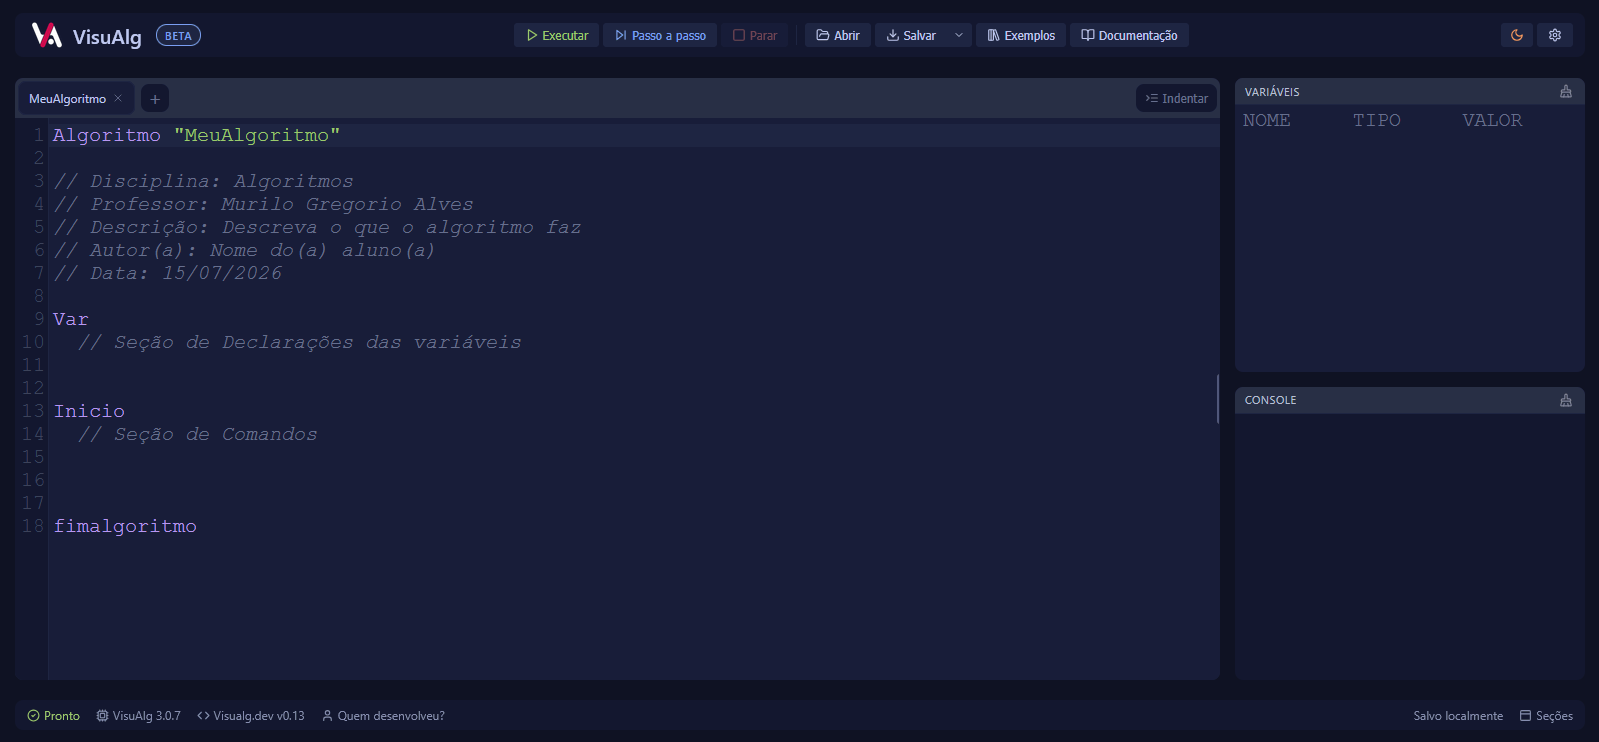Open Quem desenvolveu? link
1599x742 pixels.
tap(383, 716)
